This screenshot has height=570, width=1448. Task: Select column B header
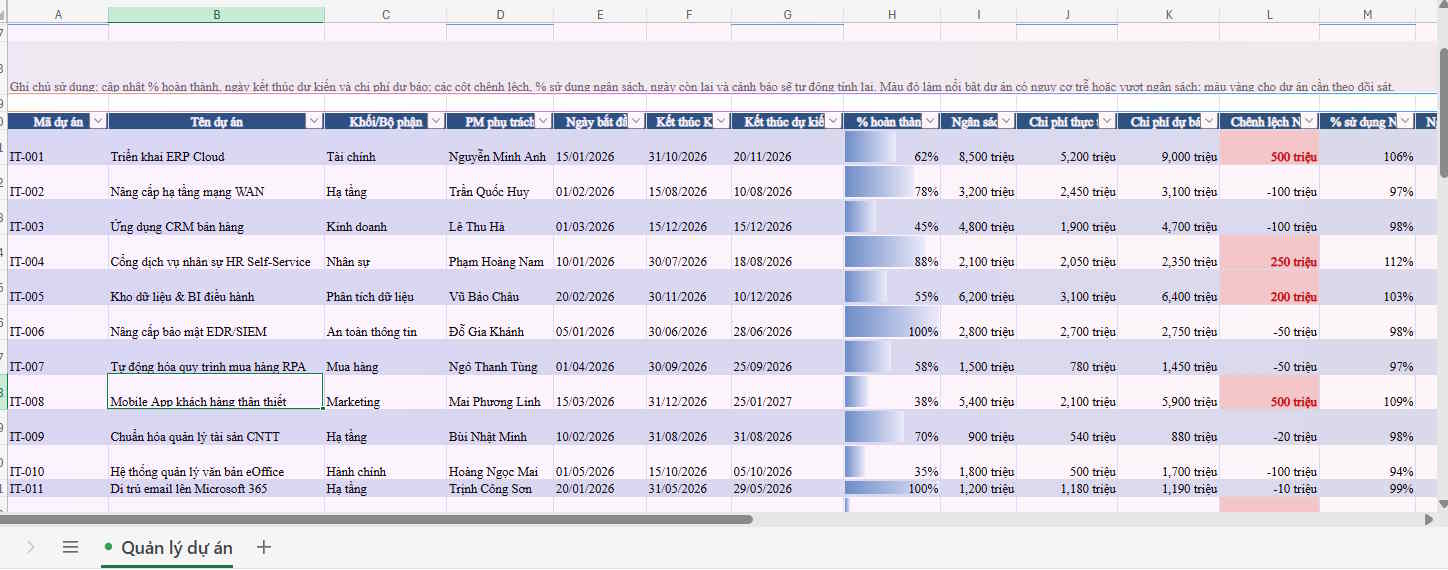click(216, 15)
